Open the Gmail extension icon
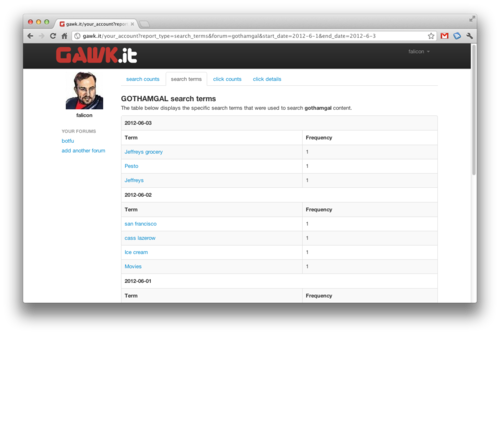500x443 pixels. [444, 36]
